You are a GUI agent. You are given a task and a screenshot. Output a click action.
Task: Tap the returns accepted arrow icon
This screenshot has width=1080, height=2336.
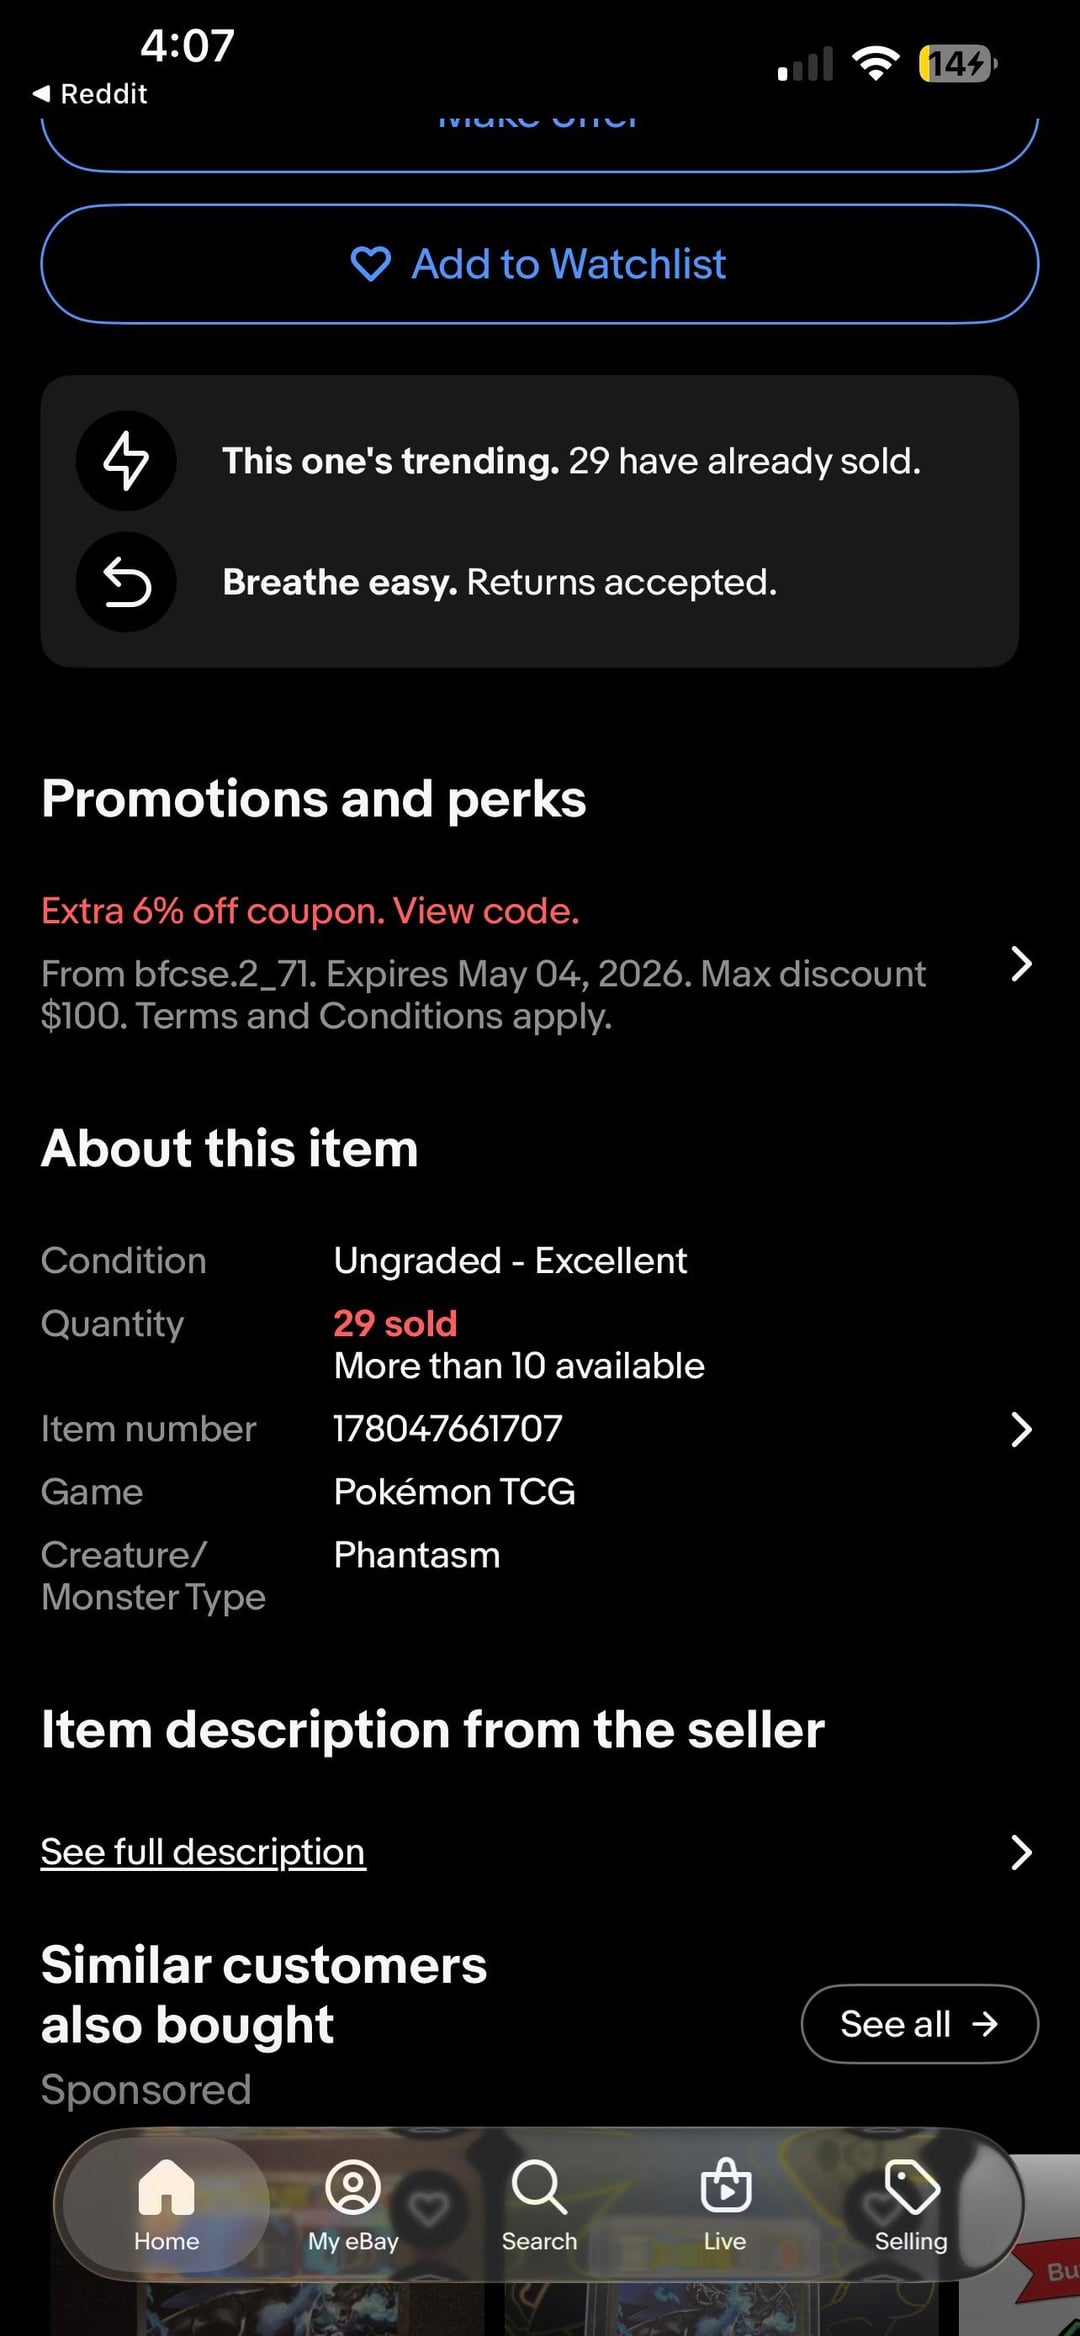[x=126, y=582]
